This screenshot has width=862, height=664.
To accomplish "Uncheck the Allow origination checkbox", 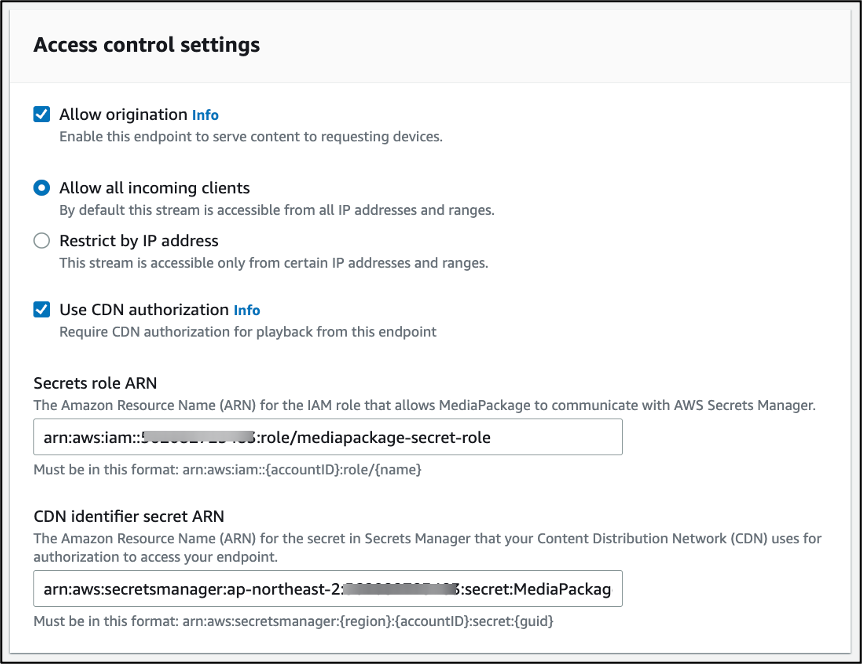I will pyautogui.click(x=42, y=114).
